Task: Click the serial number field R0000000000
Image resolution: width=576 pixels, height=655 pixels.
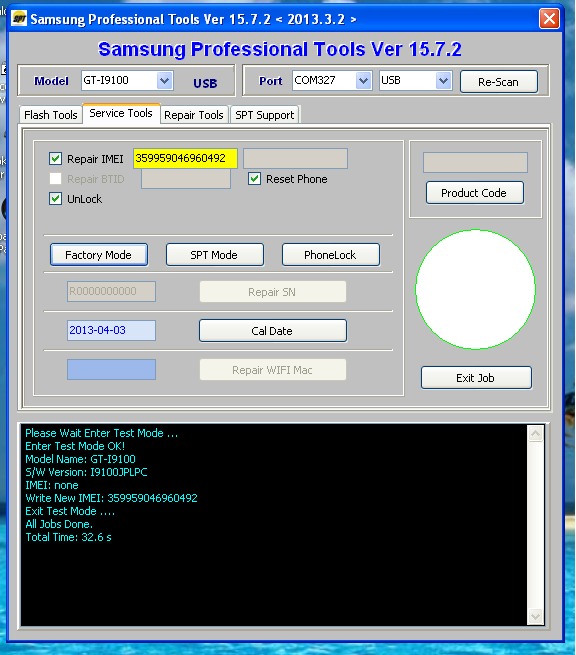Action: click(x=111, y=291)
